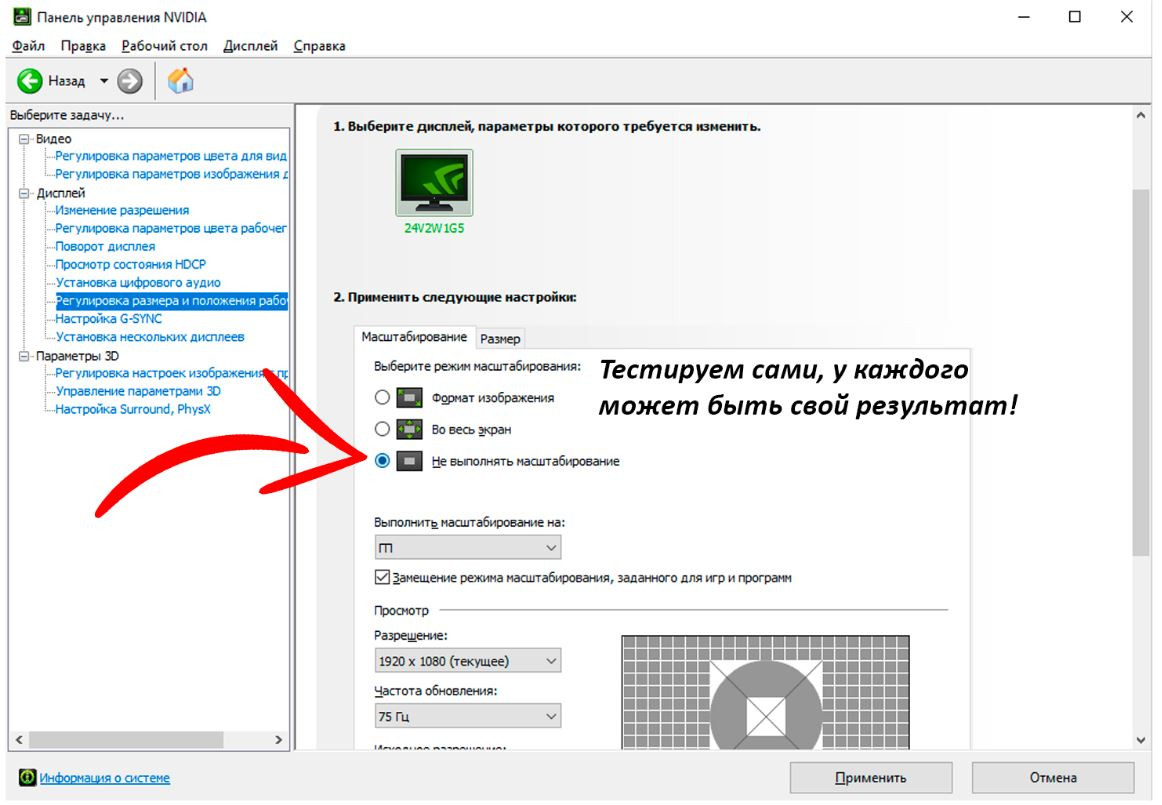Open the Рабочий стол menu
1162x805 pixels.
point(164,46)
